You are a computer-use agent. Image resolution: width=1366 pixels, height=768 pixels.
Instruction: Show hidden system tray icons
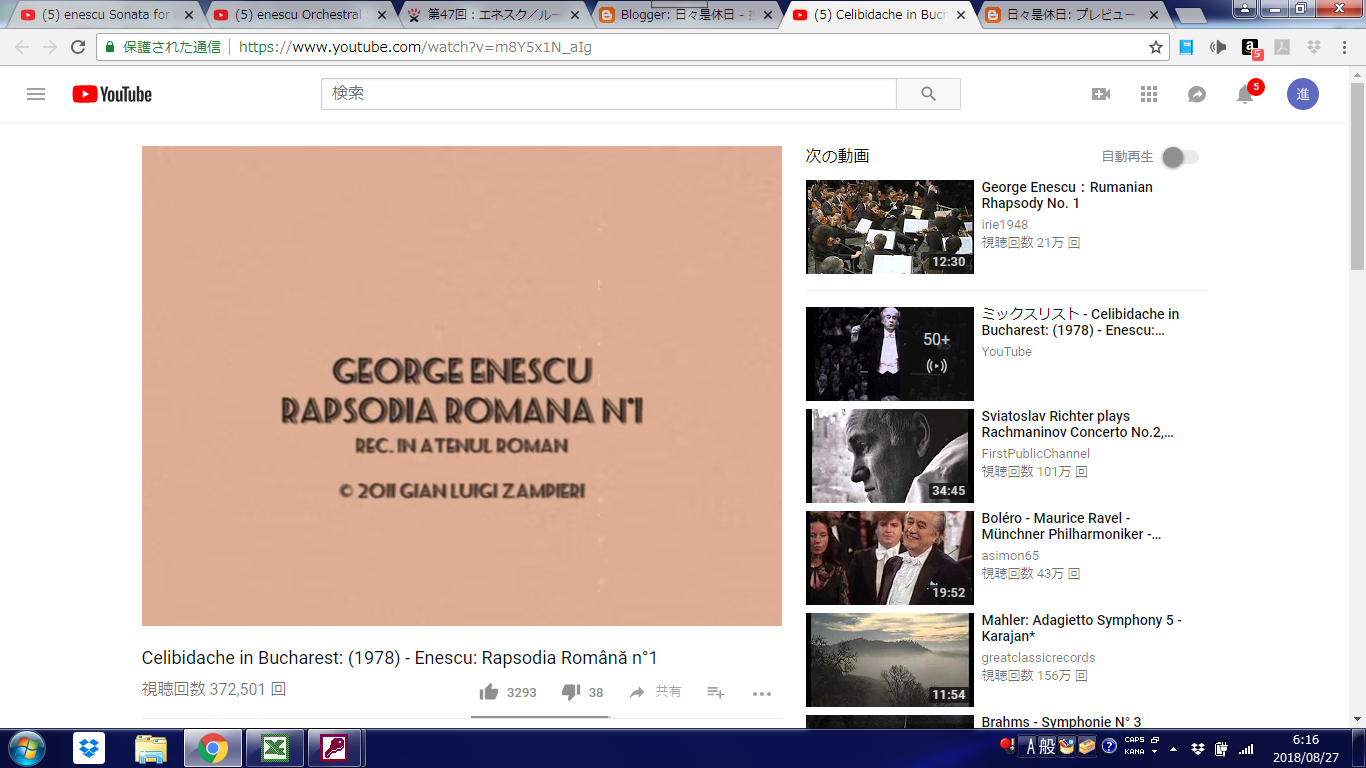click(x=1174, y=748)
